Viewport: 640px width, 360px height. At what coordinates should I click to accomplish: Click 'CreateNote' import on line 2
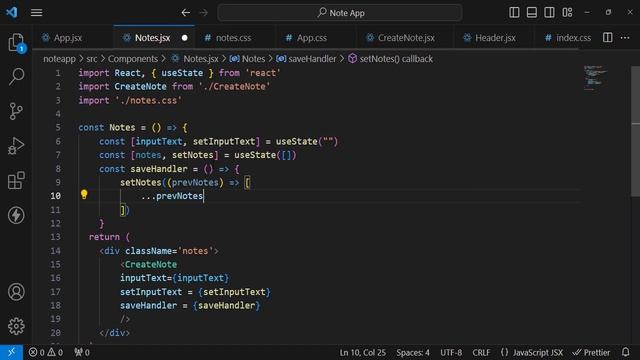point(140,87)
